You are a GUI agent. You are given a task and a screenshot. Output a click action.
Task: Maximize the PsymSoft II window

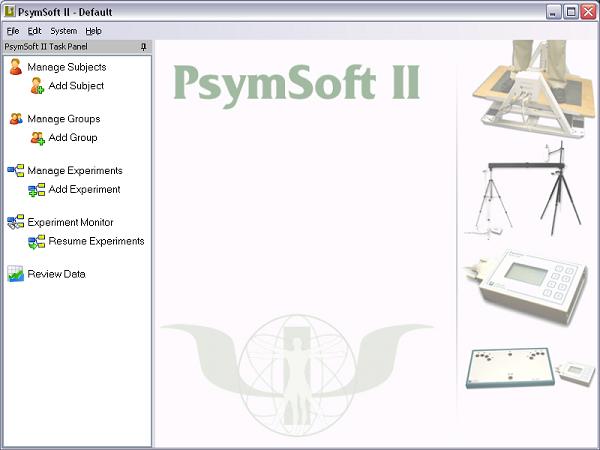tap(571, 12)
